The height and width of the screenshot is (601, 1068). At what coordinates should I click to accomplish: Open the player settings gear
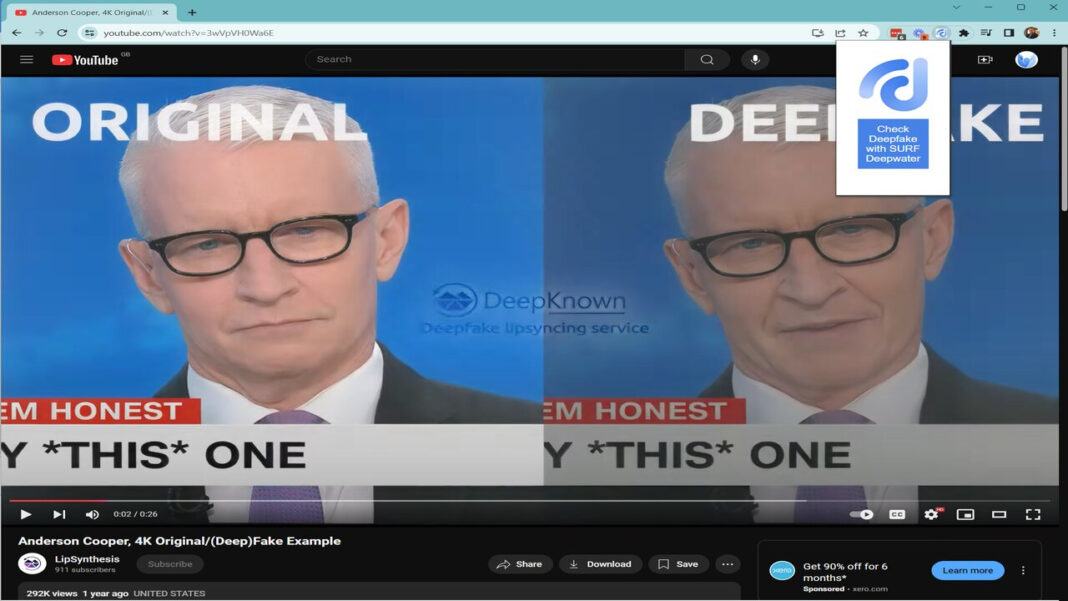pos(932,514)
